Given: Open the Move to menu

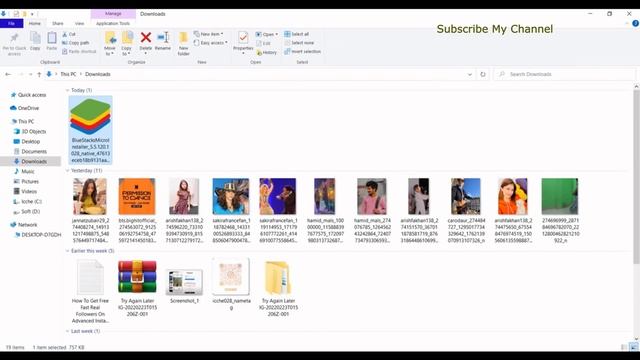Looking at the screenshot, I should coord(110,43).
